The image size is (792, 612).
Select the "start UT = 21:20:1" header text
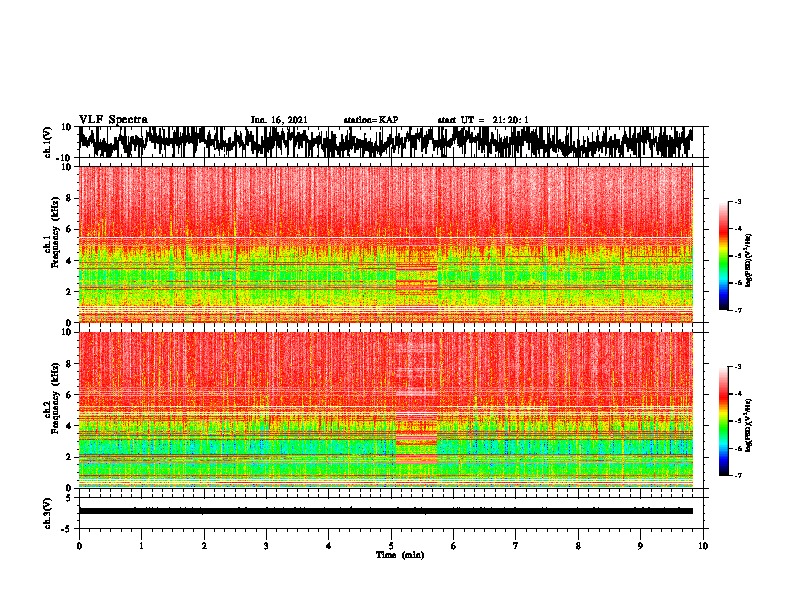pyautogui.click(x=483, y=120)
